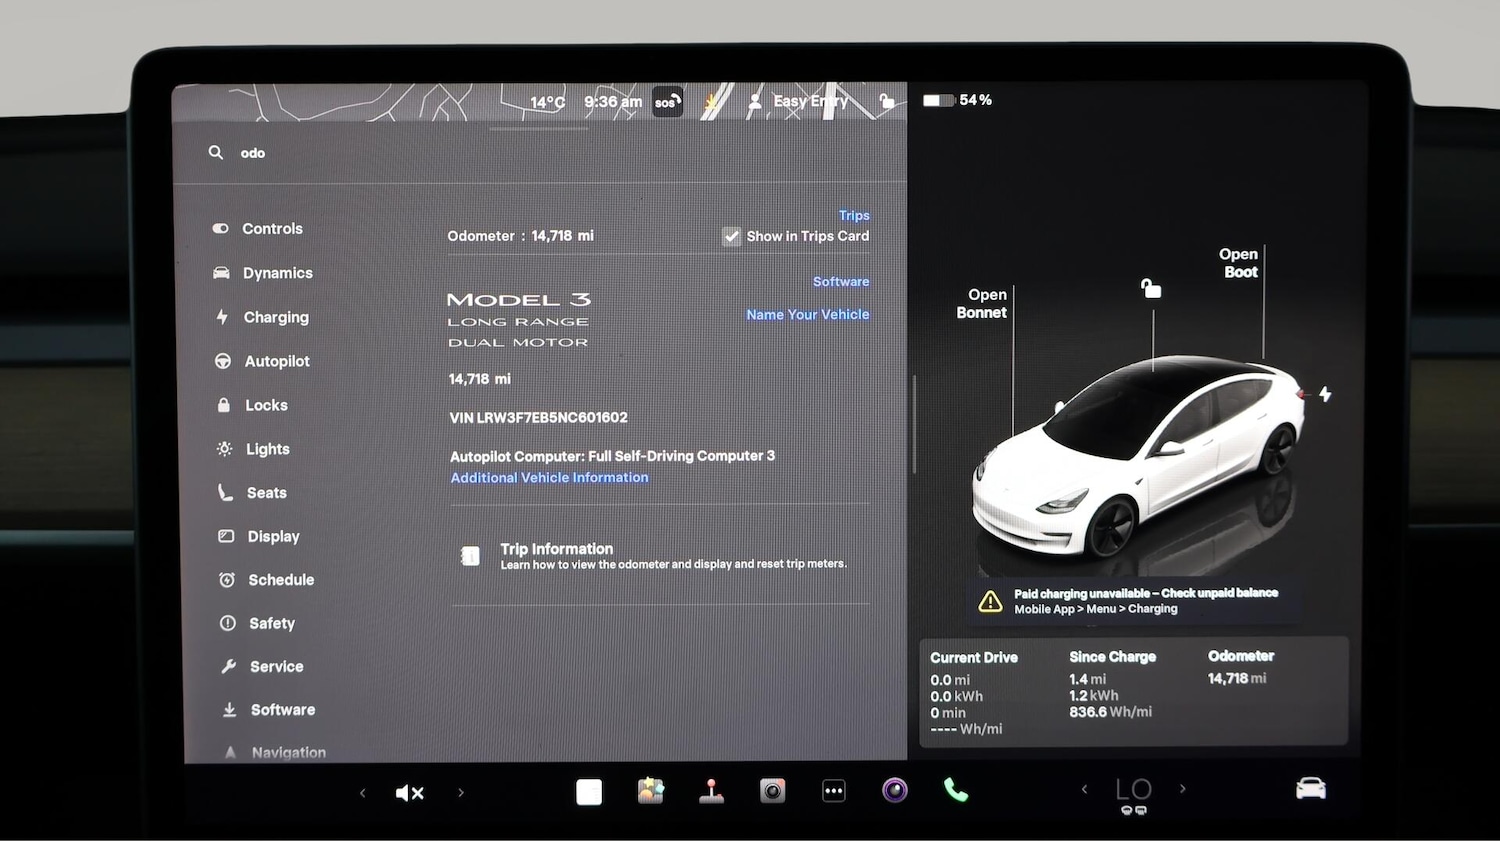Lower temperature with left chevron
The height and width of the screenshot is (841, 1500).
click(1084, 789)
